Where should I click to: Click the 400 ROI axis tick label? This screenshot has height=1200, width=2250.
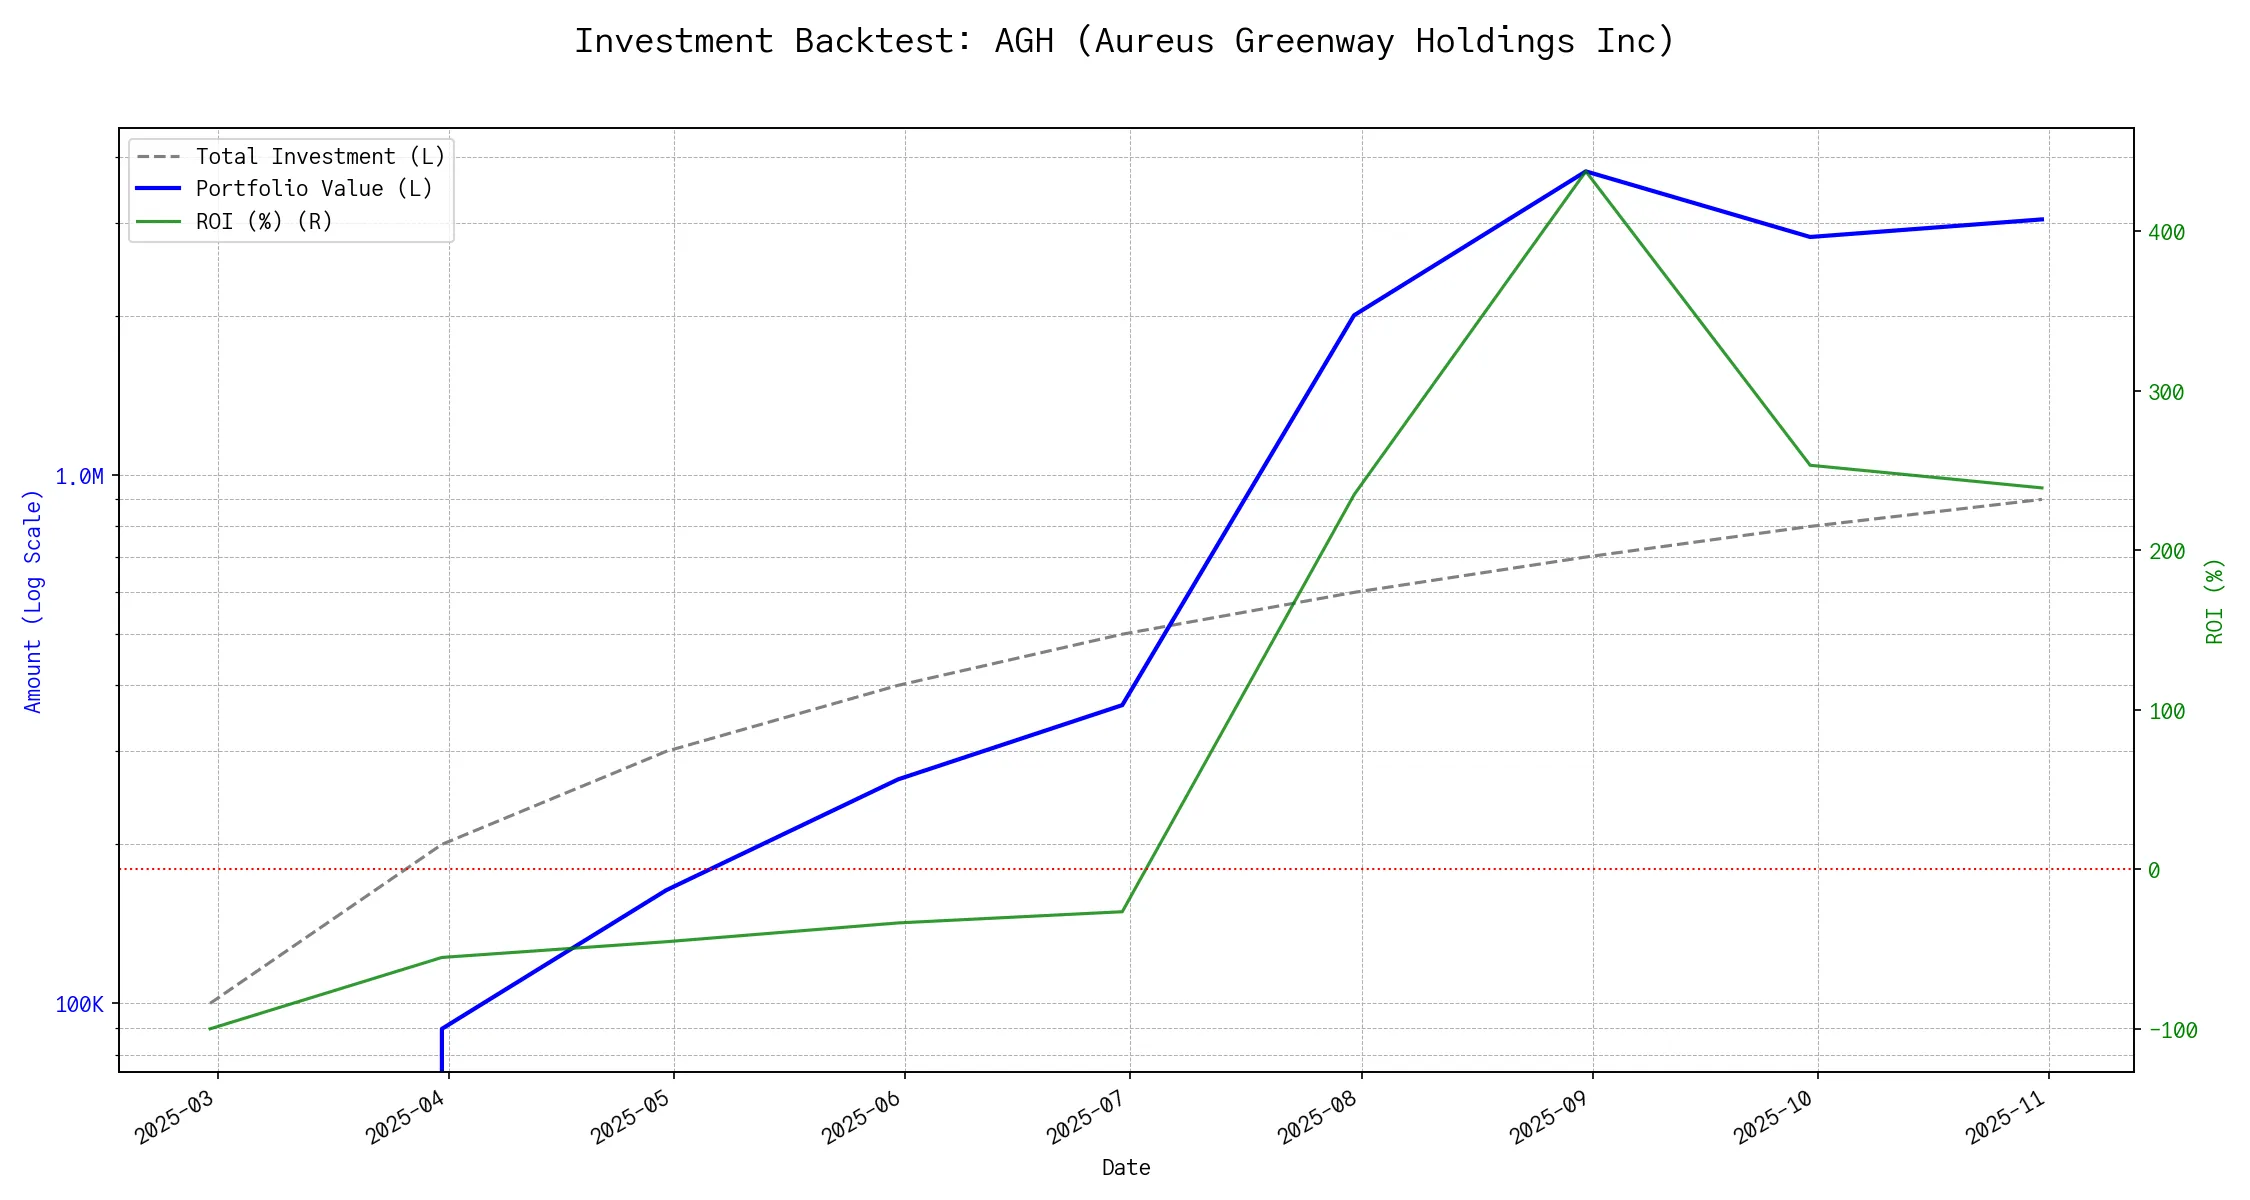pyautogui.click(x=2166, y=232)
